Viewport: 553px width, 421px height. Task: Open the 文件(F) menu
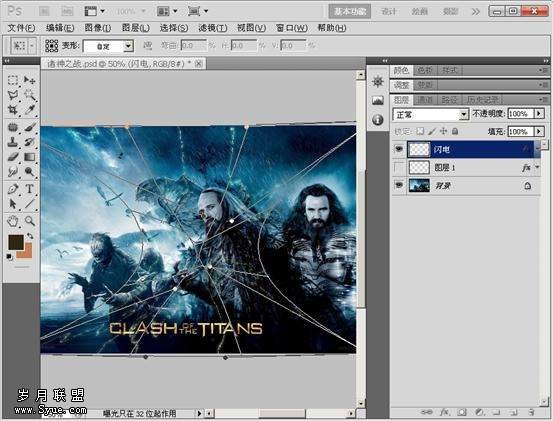21,28
